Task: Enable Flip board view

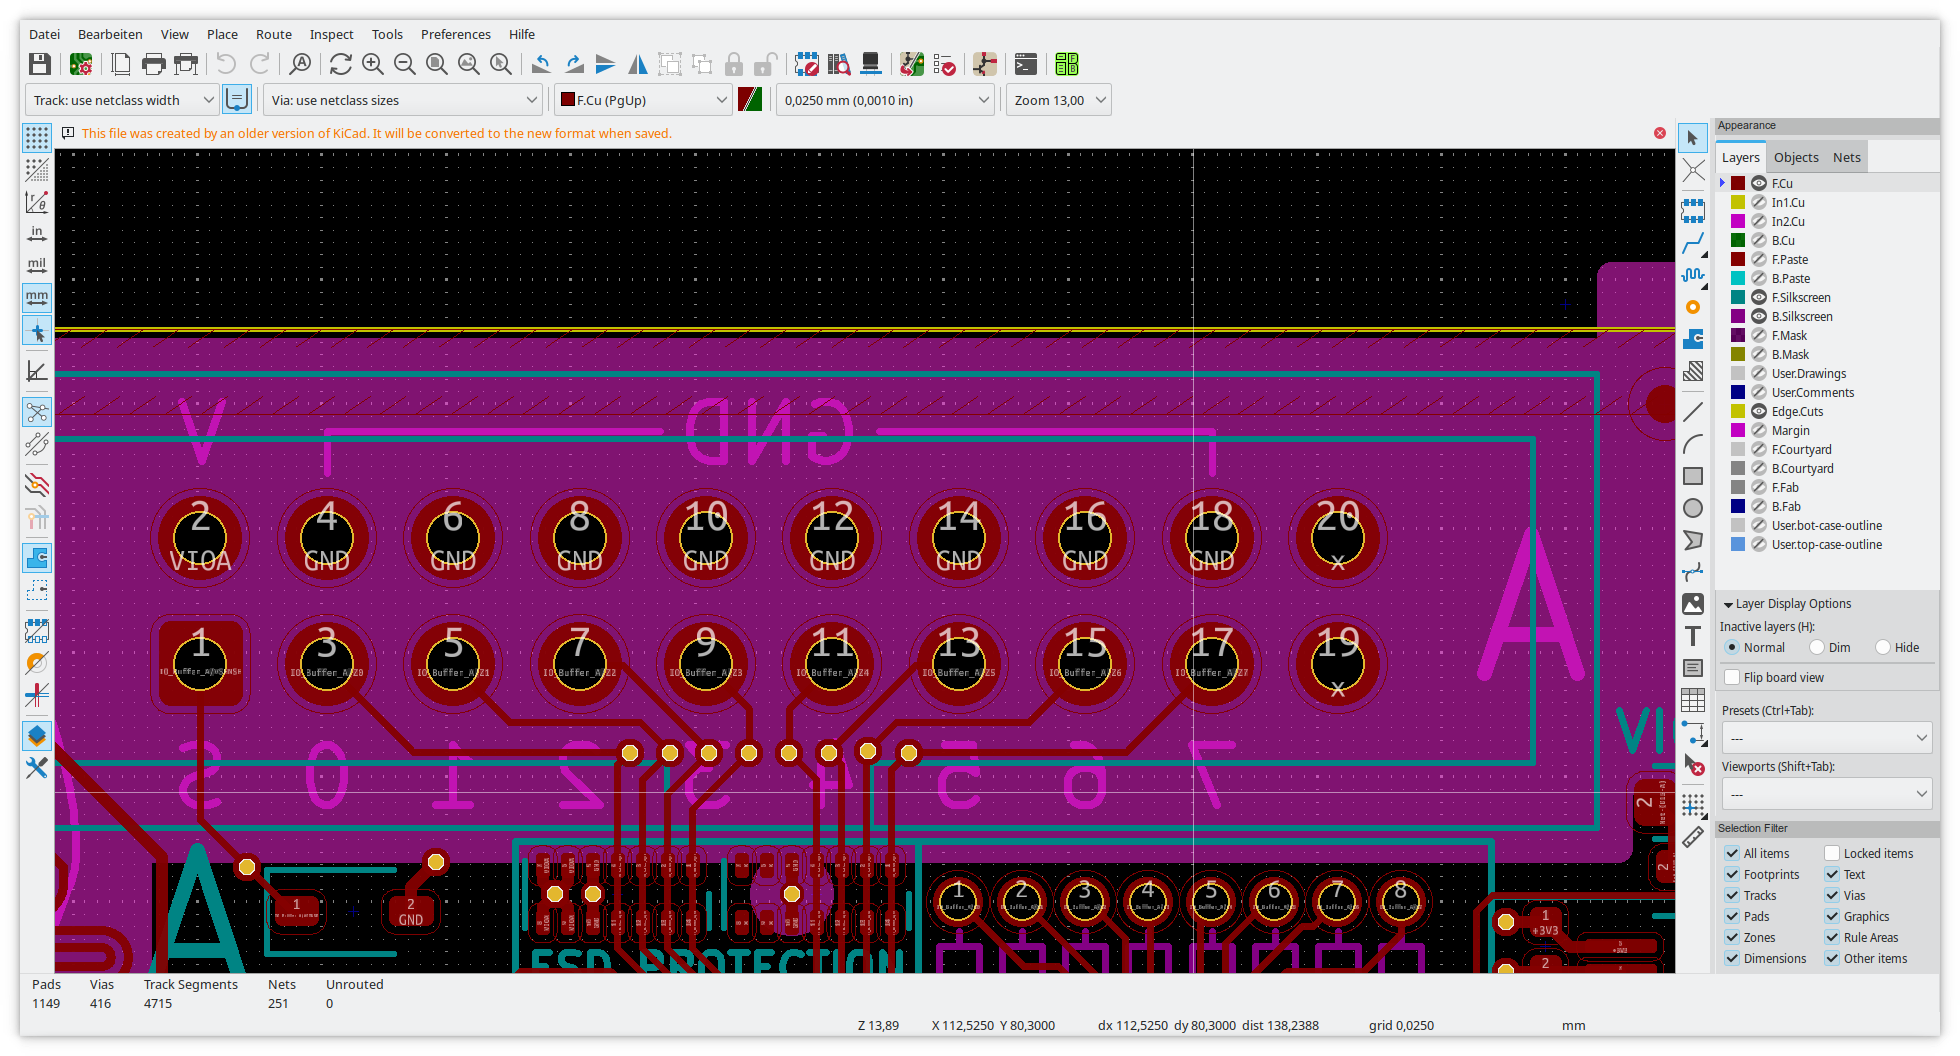Action: [1732, 678]
